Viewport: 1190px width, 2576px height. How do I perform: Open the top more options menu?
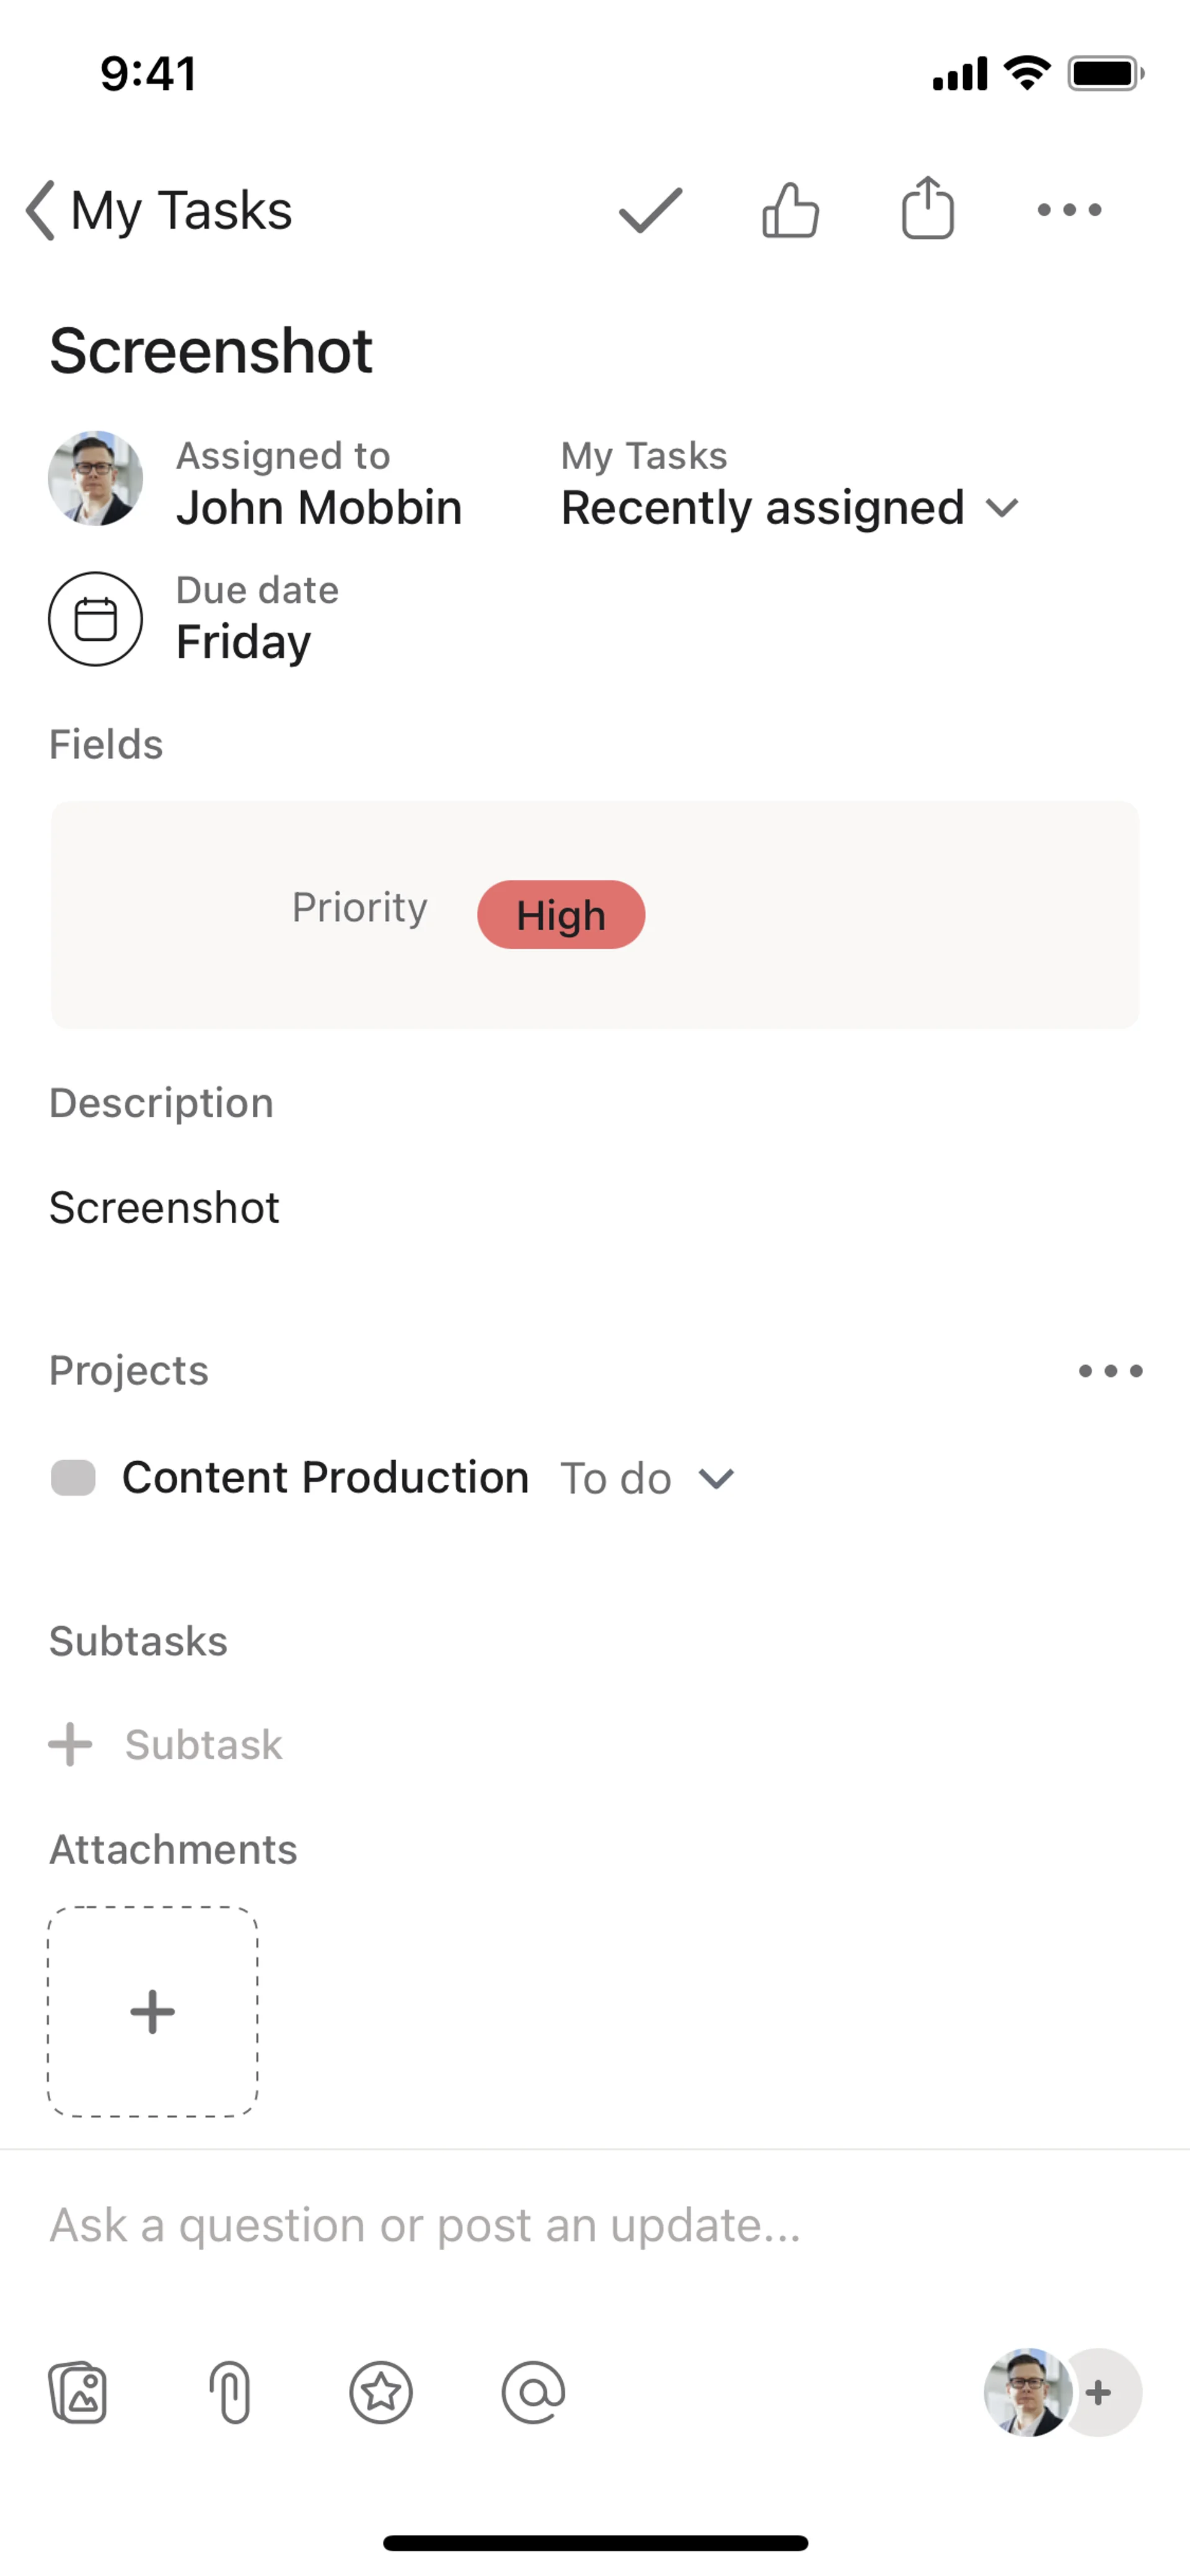(x=1069, y=210)
